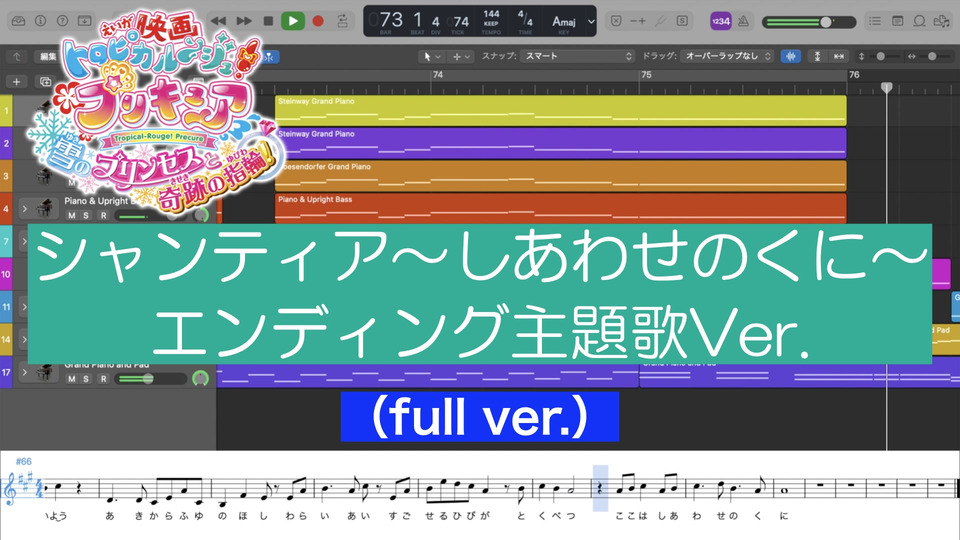Viewport: 960px width, 540px height.
Task: Click the green Play button
Action: click(293, 21)
